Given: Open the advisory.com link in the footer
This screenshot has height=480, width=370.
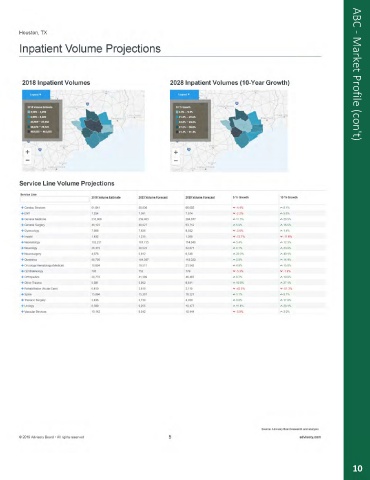Looking at the screenshot, I should click(310, 437).
